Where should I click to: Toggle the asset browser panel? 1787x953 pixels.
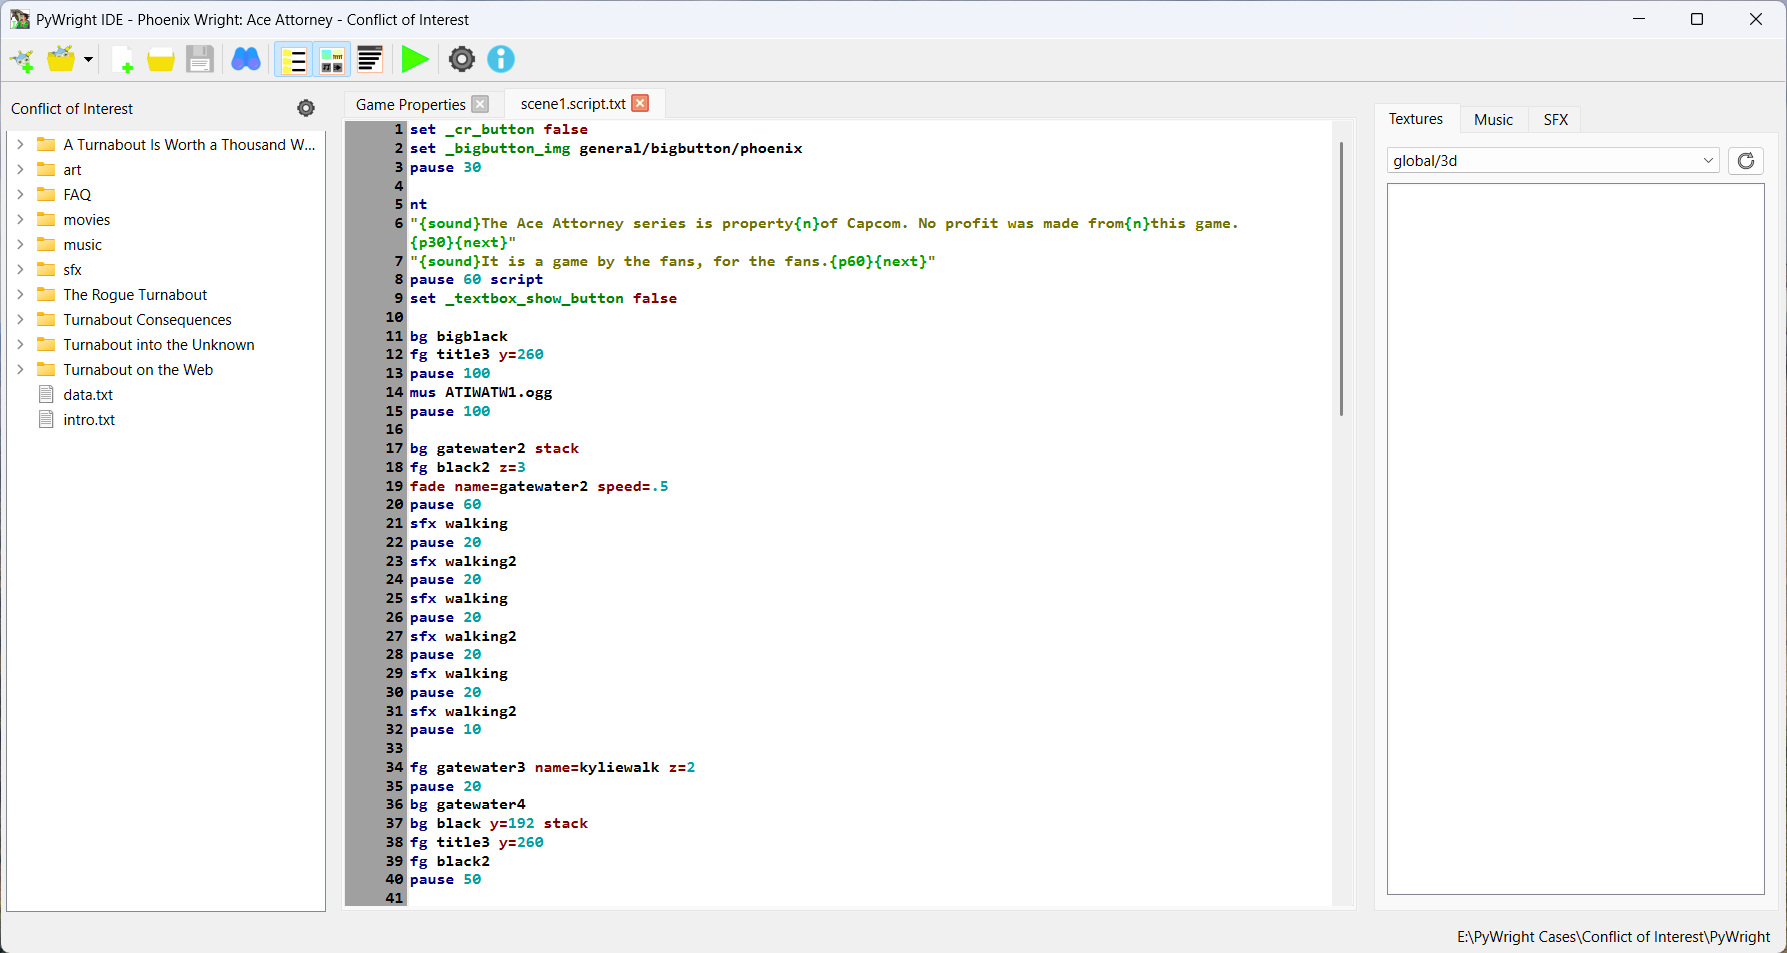point(331,60)
